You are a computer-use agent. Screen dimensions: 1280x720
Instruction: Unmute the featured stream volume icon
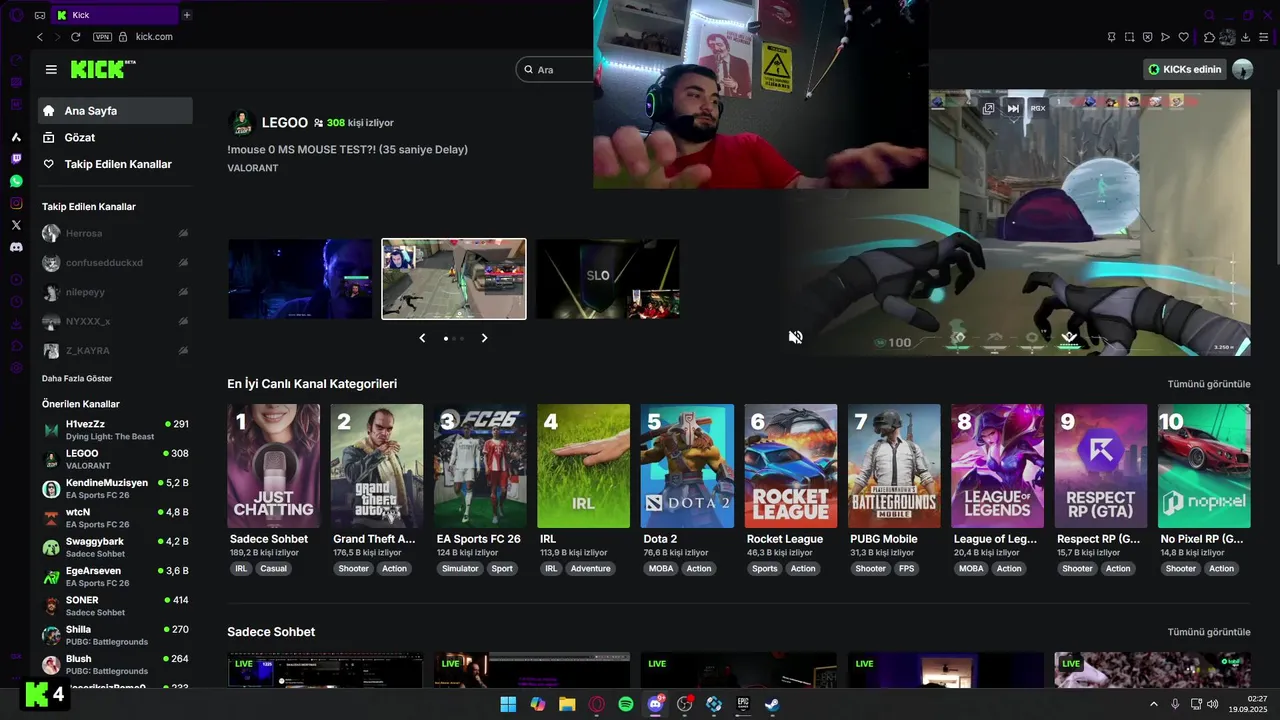[795, 337]
